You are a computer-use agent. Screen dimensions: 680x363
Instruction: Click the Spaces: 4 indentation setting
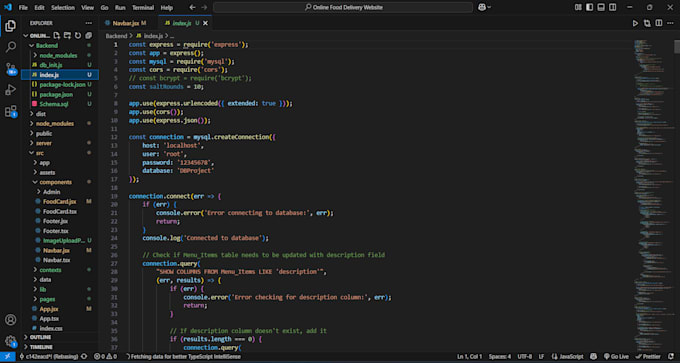click(500, 356)
